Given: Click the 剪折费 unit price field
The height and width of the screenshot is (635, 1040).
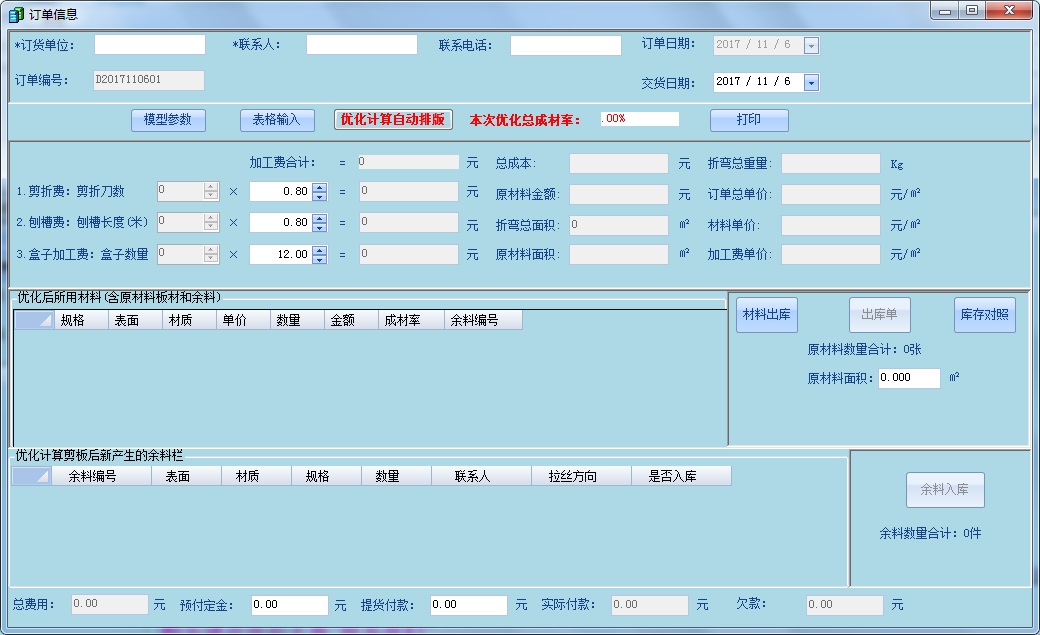Looking at the screenshot, I should (281, 192).
